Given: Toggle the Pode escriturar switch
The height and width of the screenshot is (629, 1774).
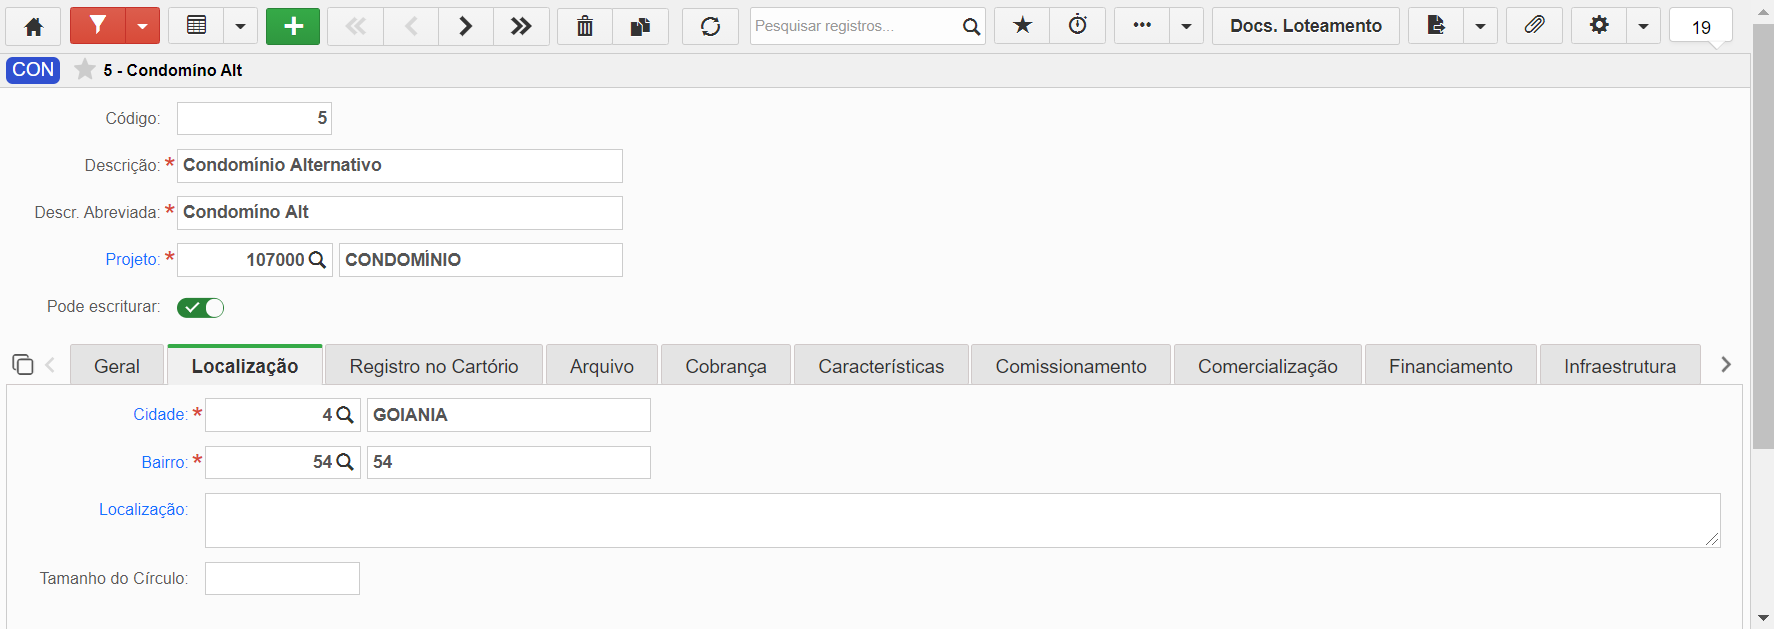Looking at the screenshot, I should (x=200, y=307).
